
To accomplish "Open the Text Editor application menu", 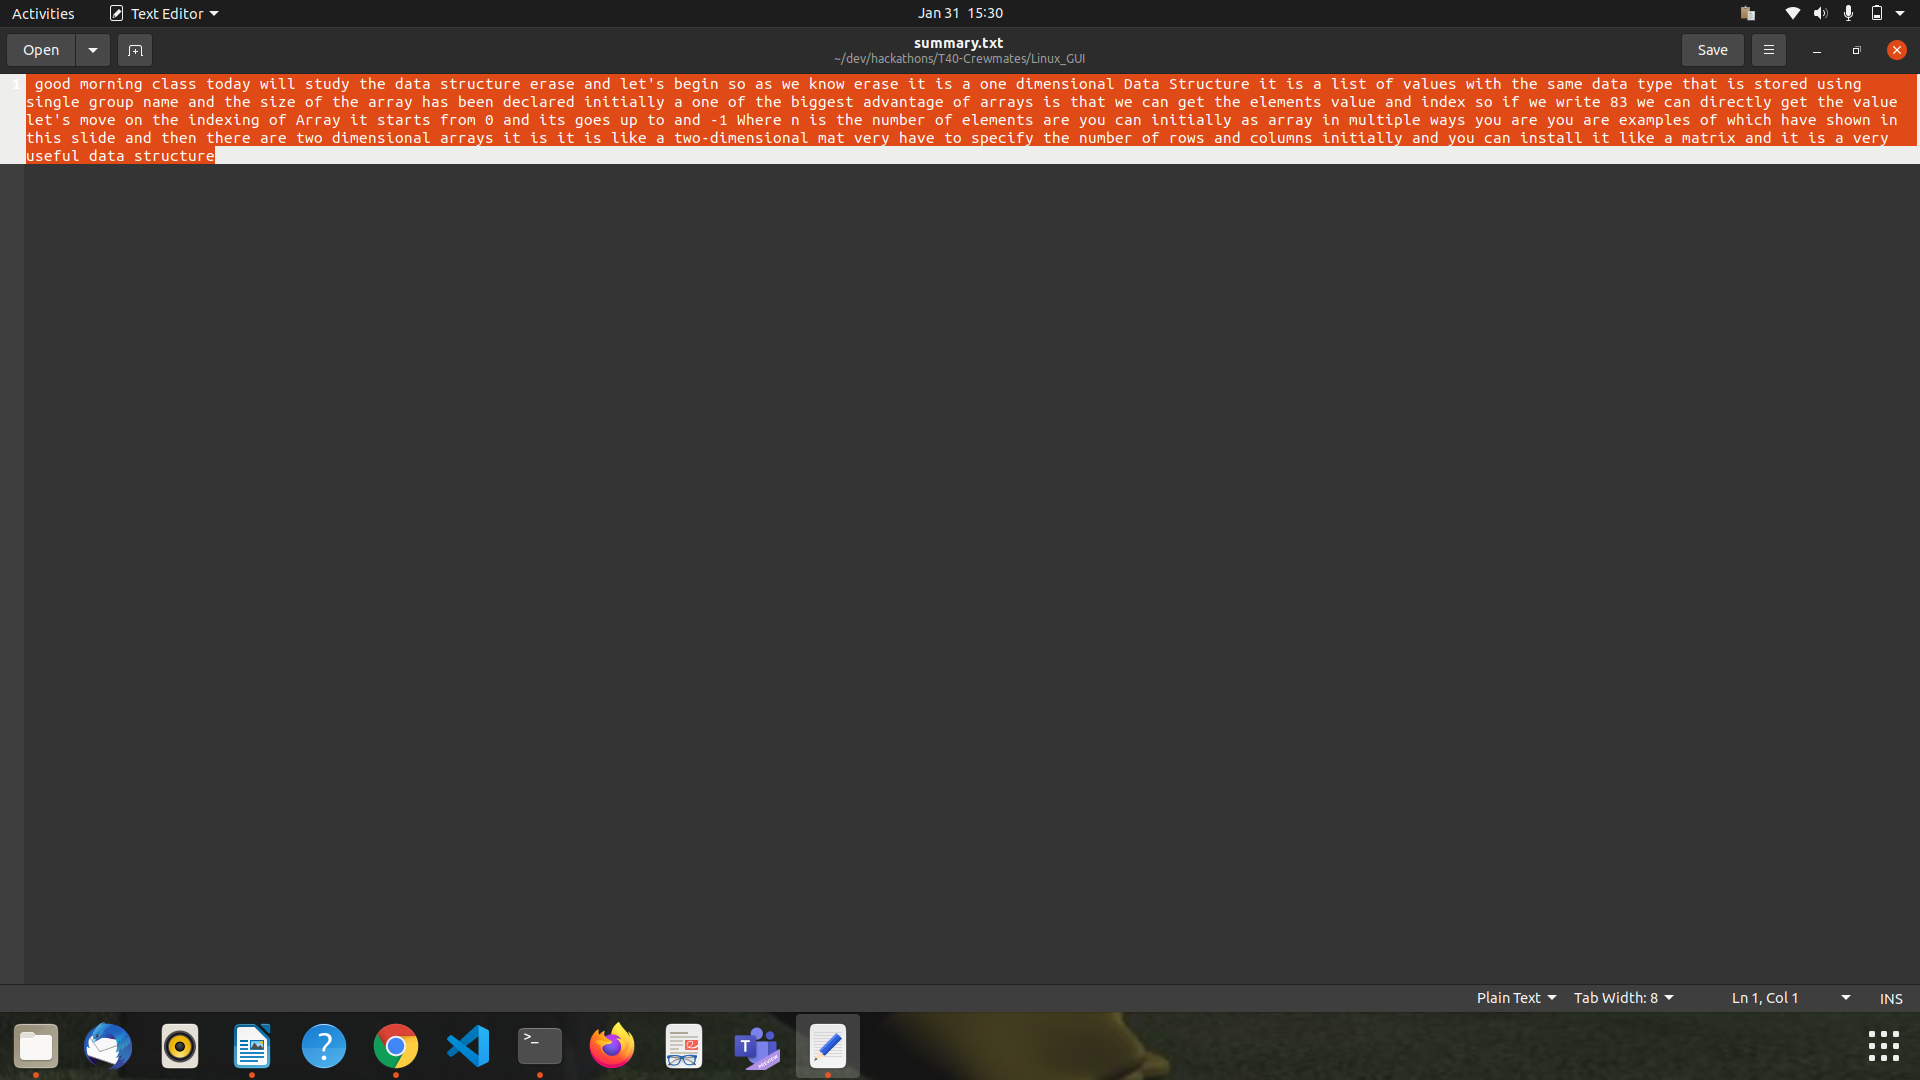I will (x=165, y=13).
